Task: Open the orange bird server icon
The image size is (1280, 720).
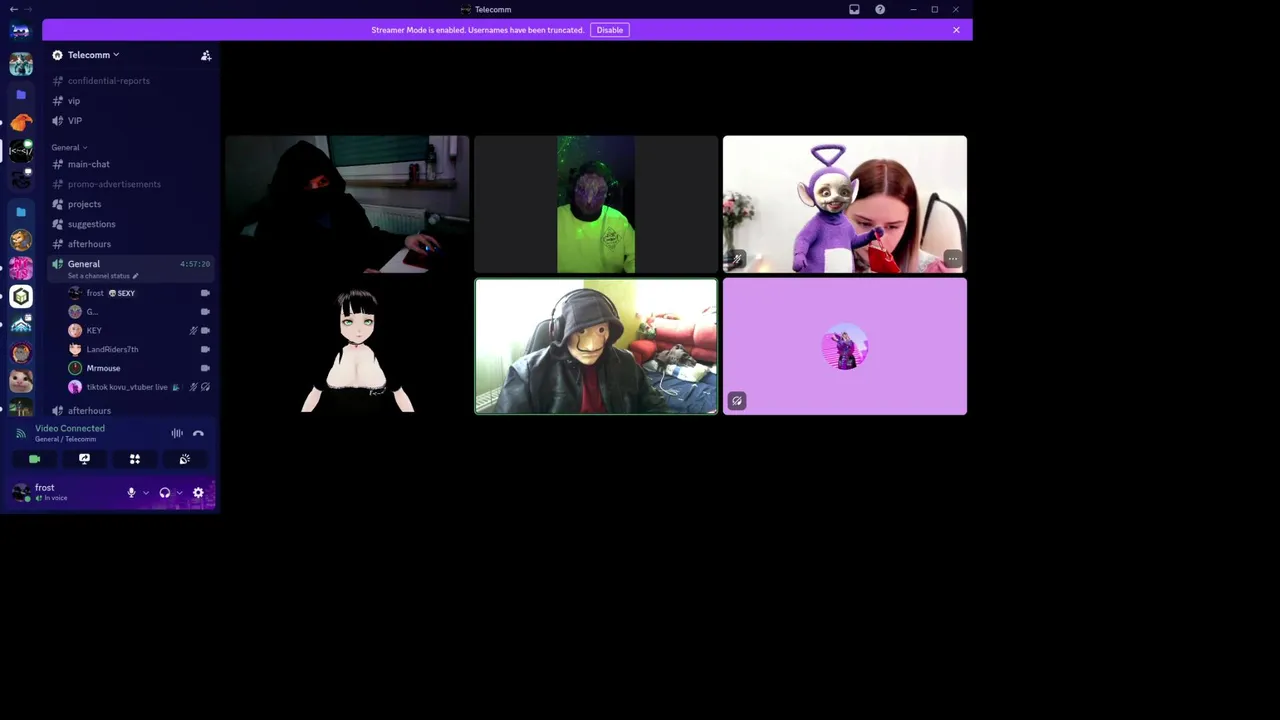Action: click(21, 122)
